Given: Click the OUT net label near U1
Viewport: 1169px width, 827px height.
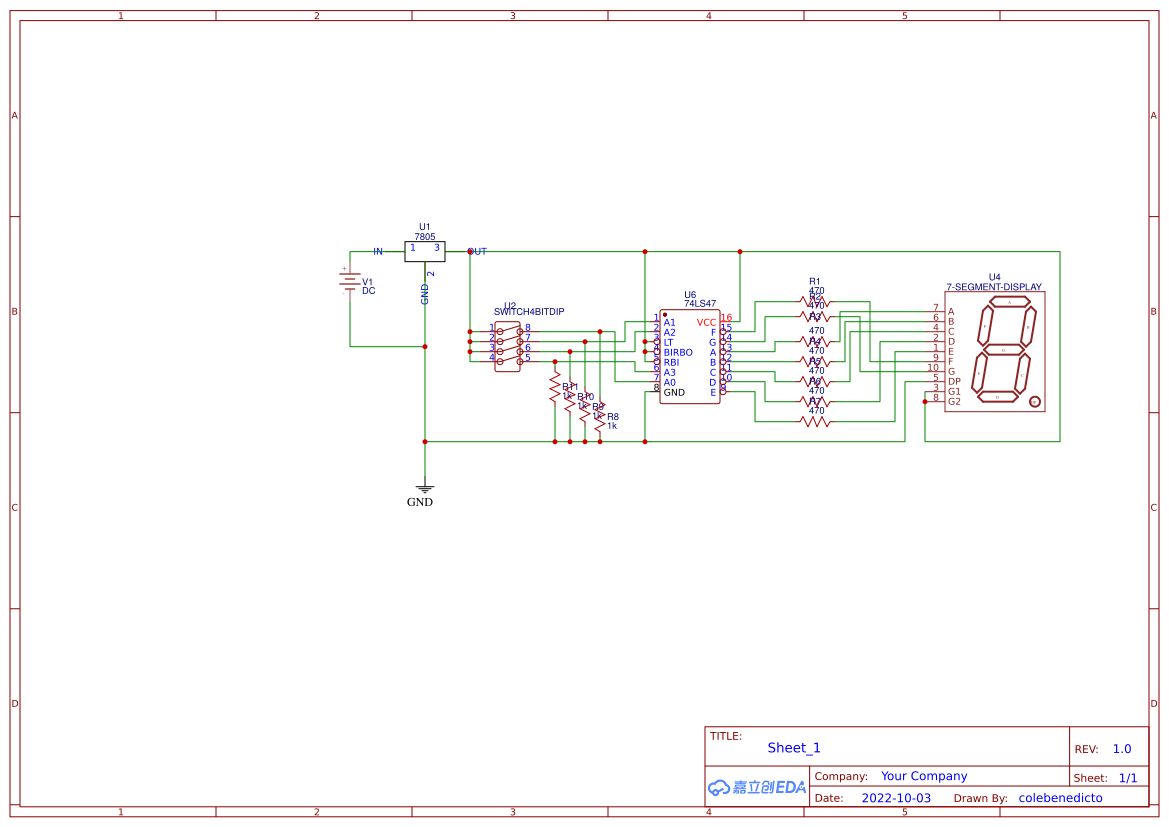Looking at the screenshot, I should click(x=479, y=250).
